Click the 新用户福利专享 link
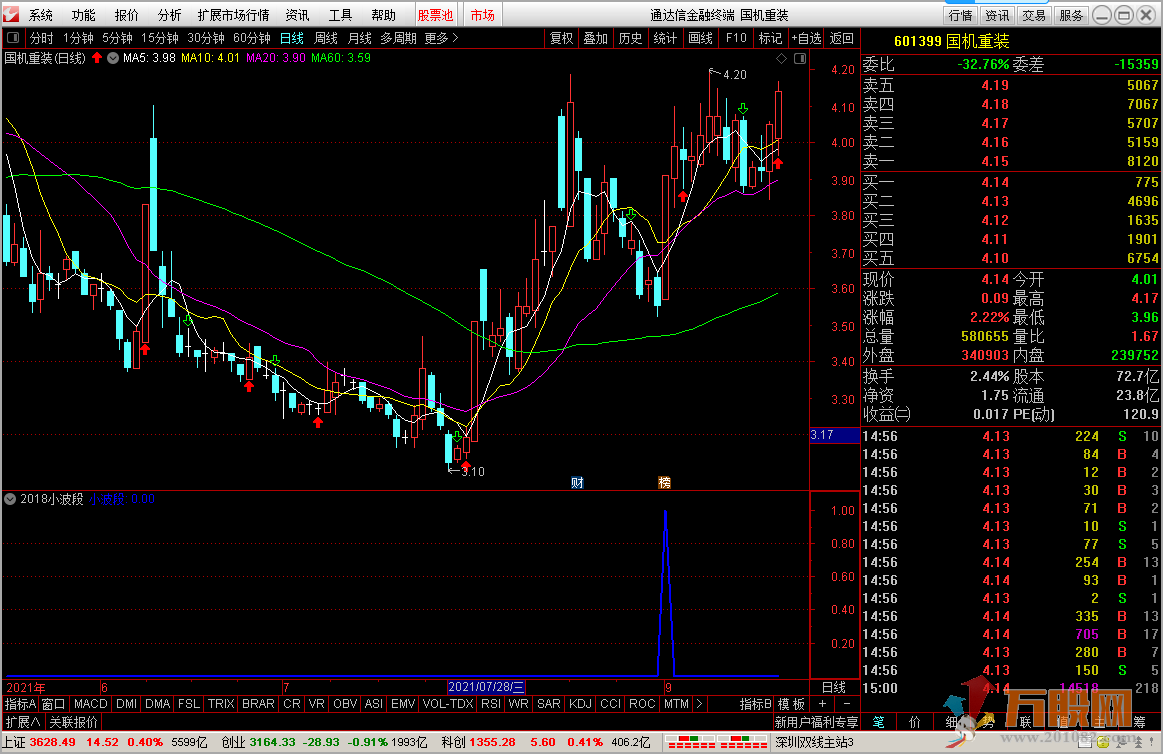Screen dimensions: 1163x754 [816, 722]
